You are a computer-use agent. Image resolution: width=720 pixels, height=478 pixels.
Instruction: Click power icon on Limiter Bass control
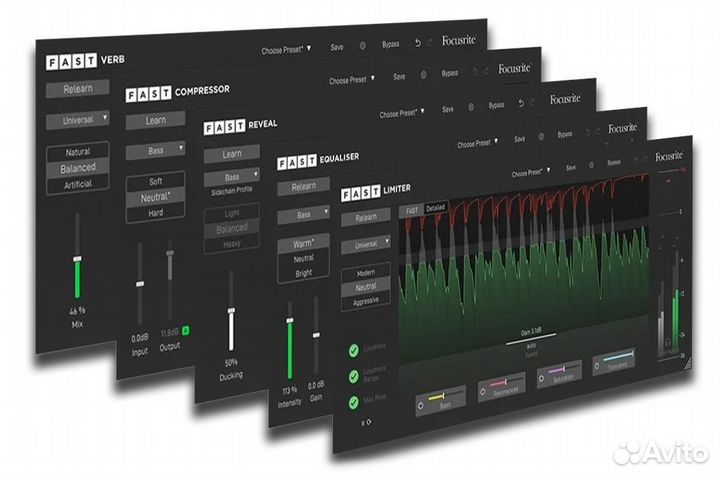(x=421, y=406)
